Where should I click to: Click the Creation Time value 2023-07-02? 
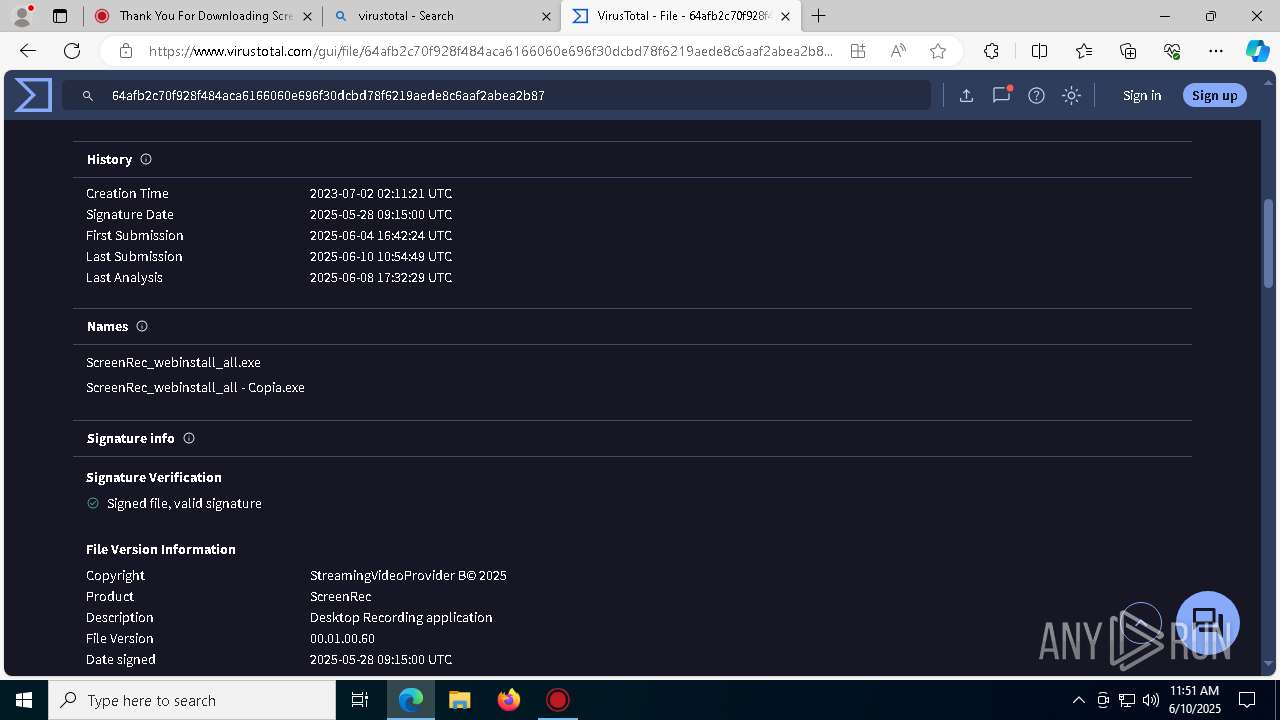[x=381, y=193]
